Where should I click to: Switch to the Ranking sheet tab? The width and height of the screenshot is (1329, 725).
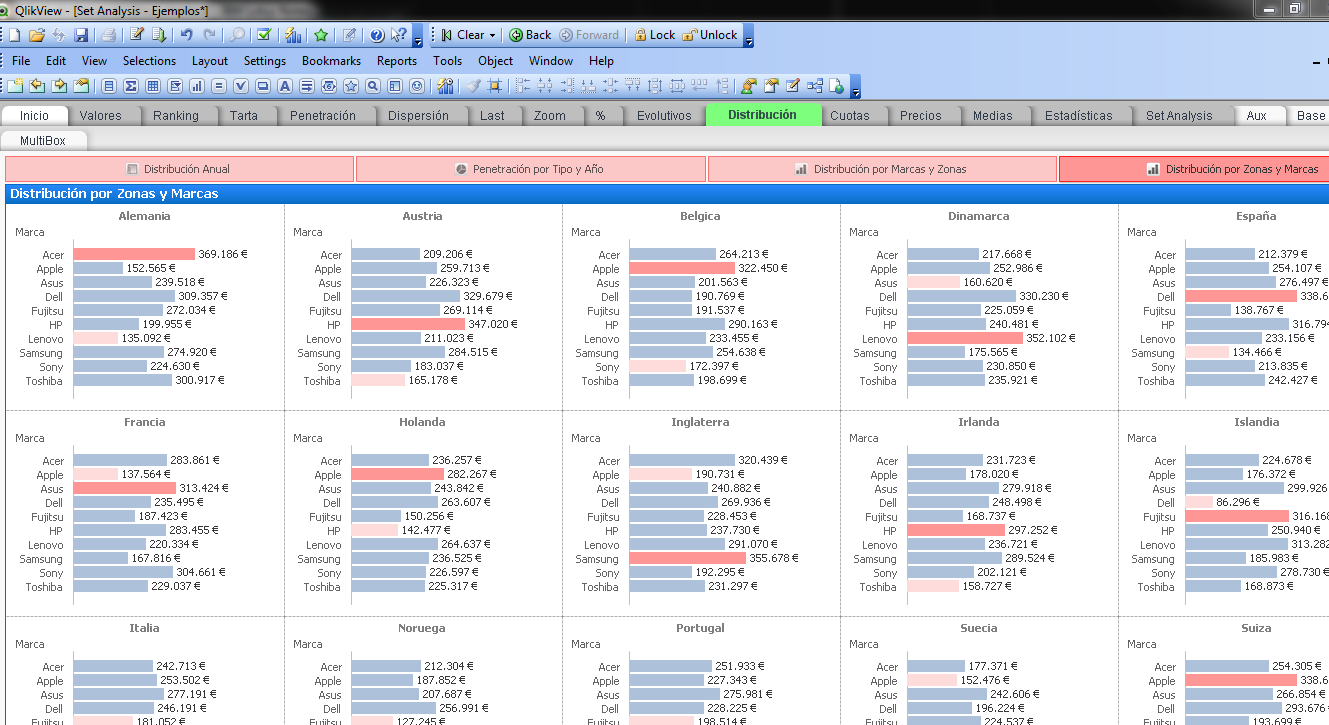click(x=176, y=115)
